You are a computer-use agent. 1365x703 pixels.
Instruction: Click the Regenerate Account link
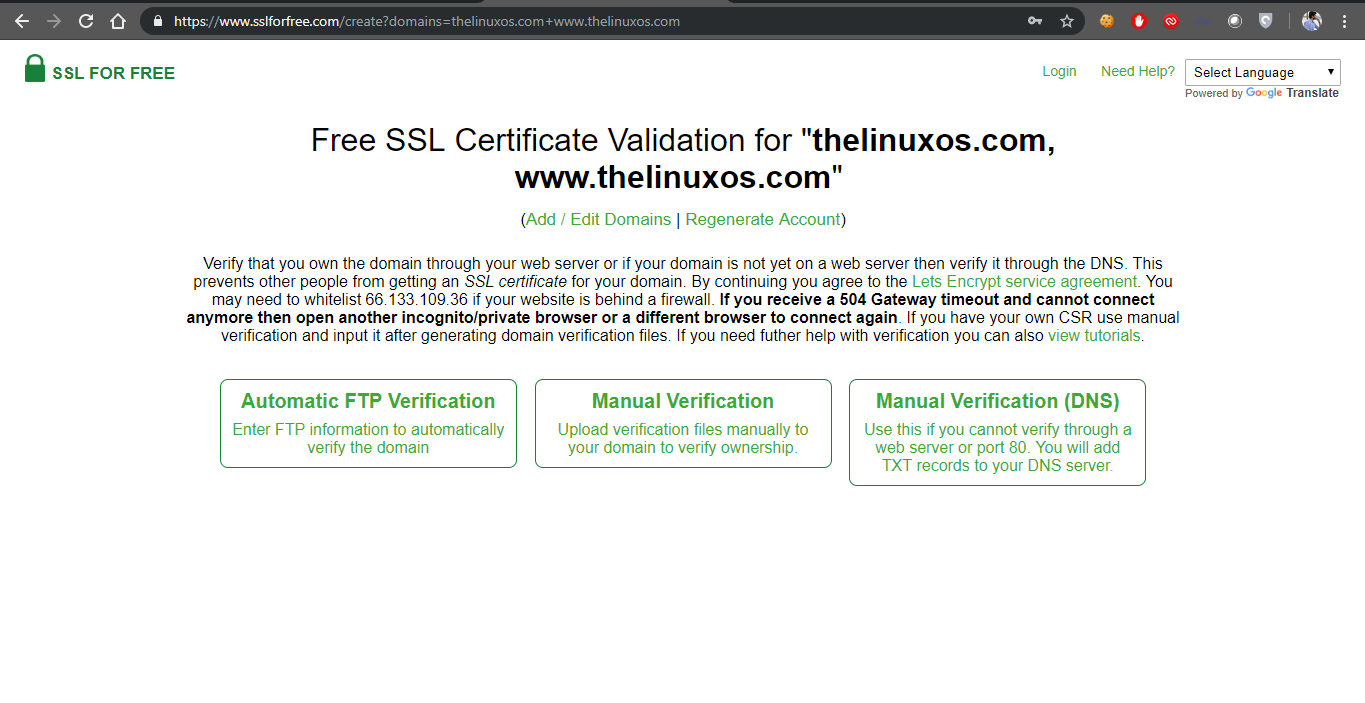[x=763, y=219]
